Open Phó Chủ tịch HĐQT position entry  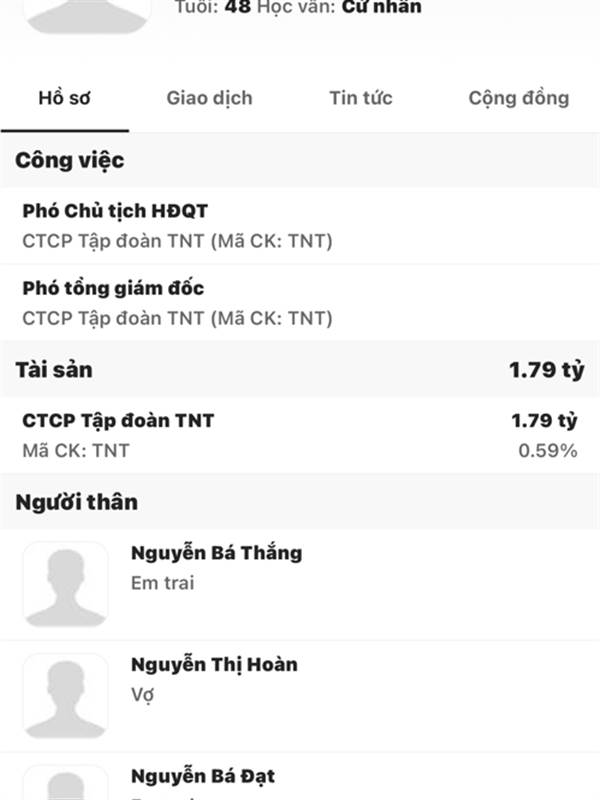coord(300,226)
